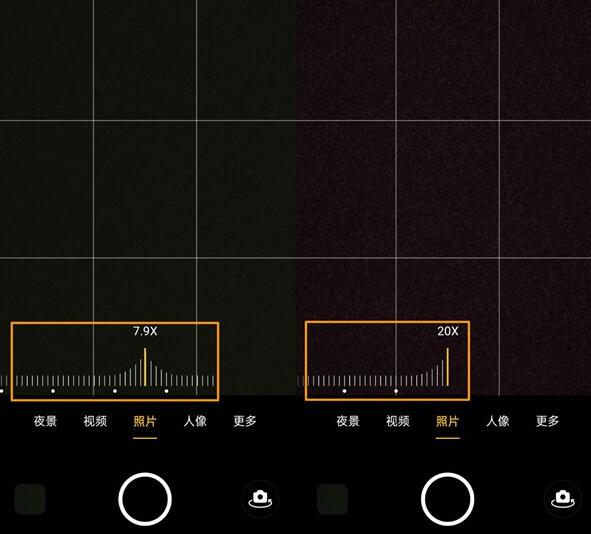Click the 7.9X zoom slider's yellow indicator
Viewport: 591px width, 534px height.
click(145, 367)
